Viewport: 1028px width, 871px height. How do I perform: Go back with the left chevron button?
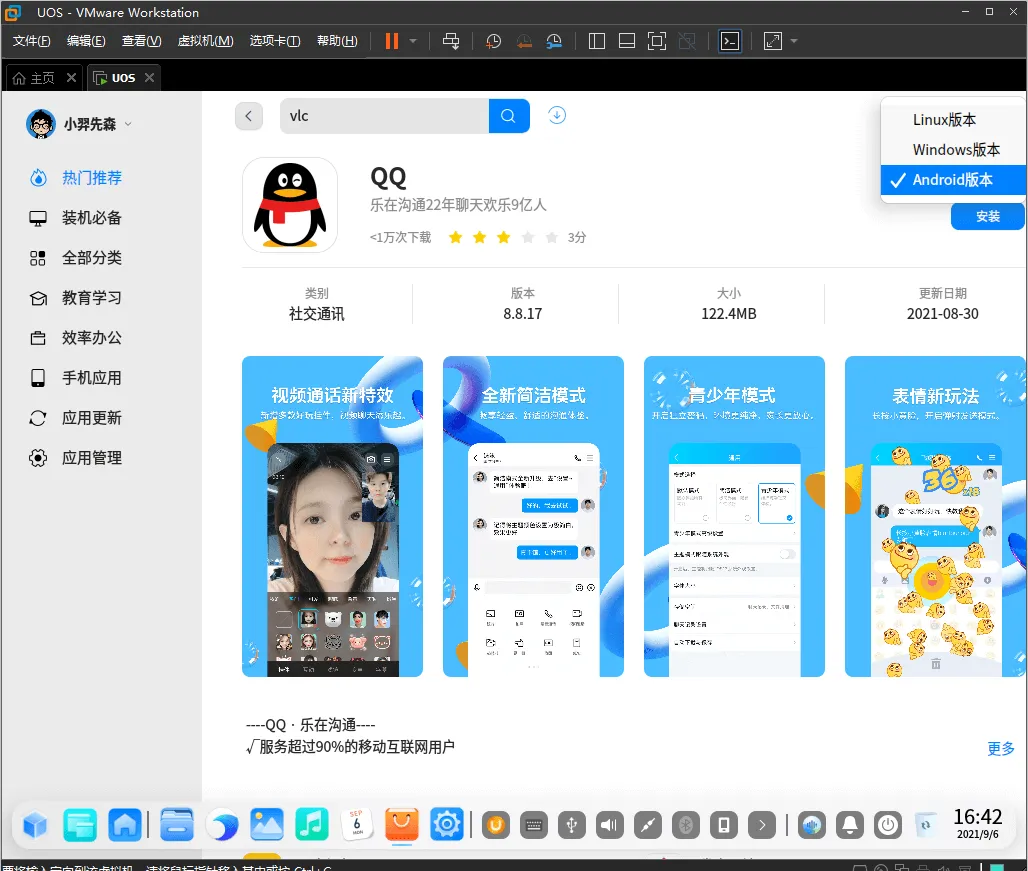[x=248, y=116]
